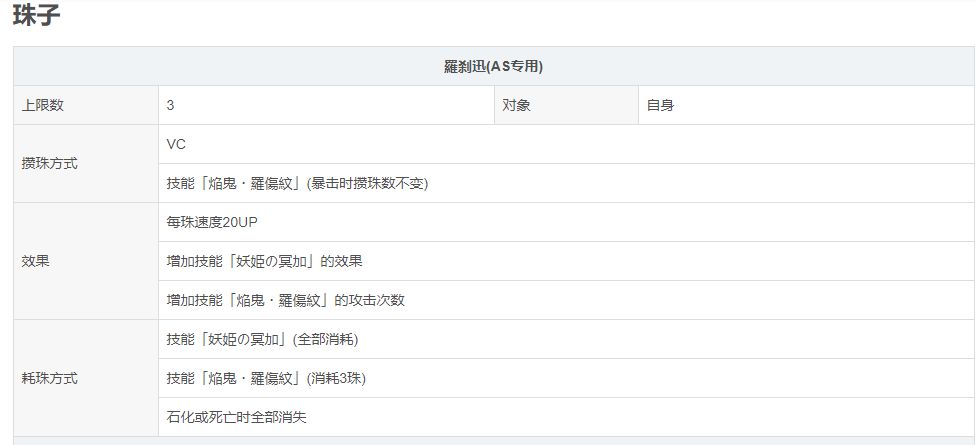Select the 耗珠方式 row label
This screenshot has height=445, width=976.
pos(49,378)
